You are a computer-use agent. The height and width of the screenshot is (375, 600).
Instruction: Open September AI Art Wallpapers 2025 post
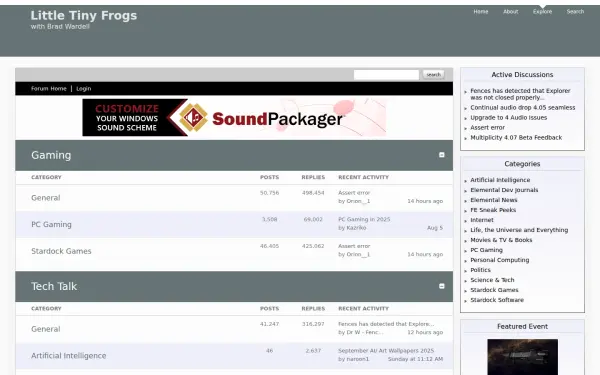pyautogui.click(x=386, y=351)
